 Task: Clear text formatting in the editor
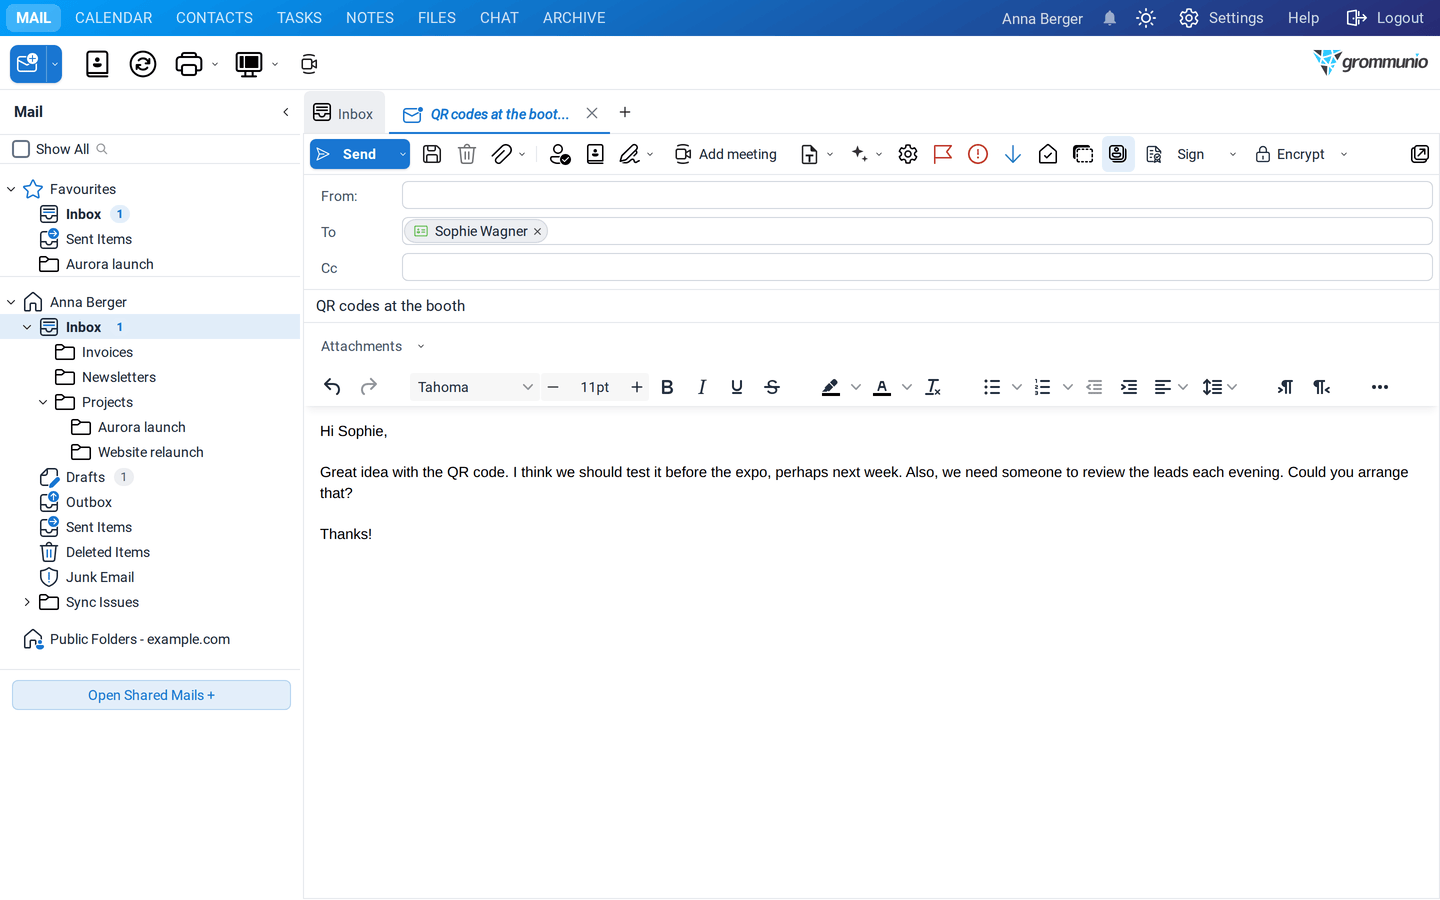point(933,387)
